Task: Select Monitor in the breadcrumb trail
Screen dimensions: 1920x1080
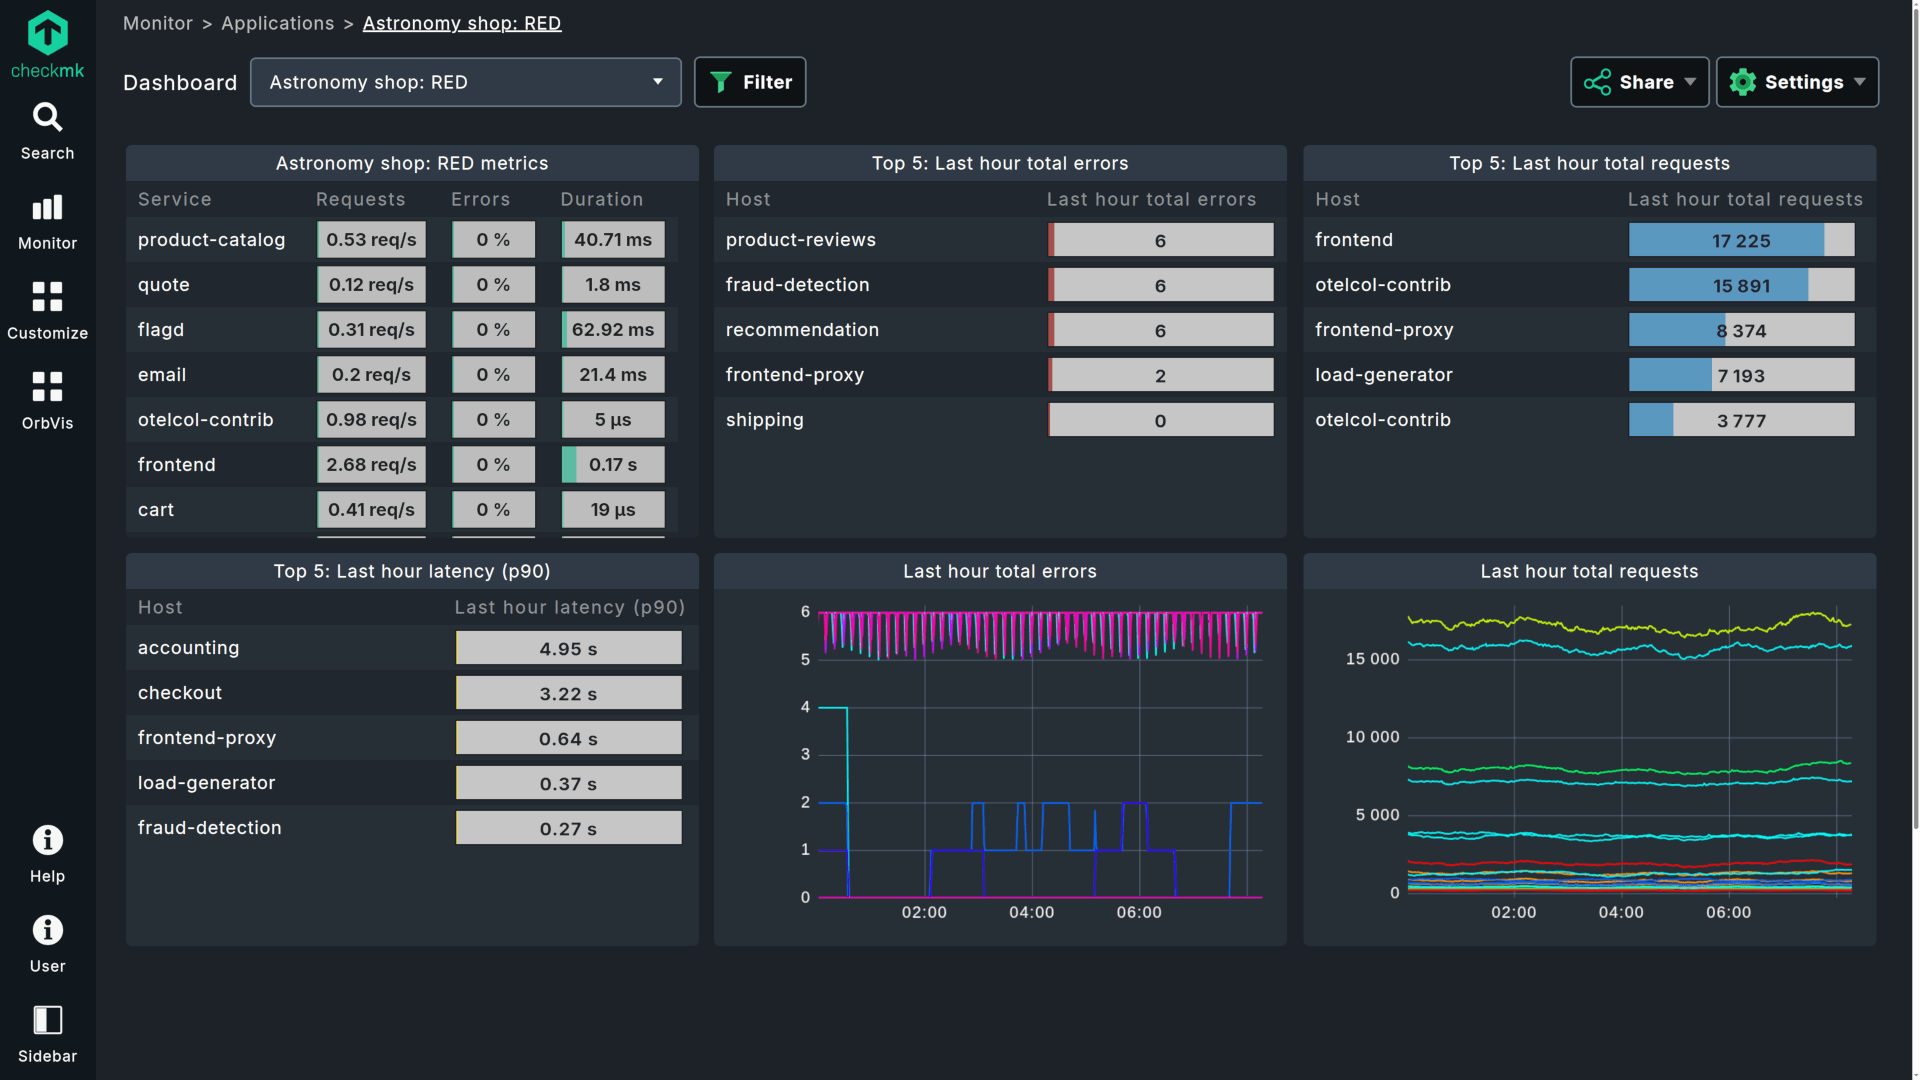Action: point(157,23)
